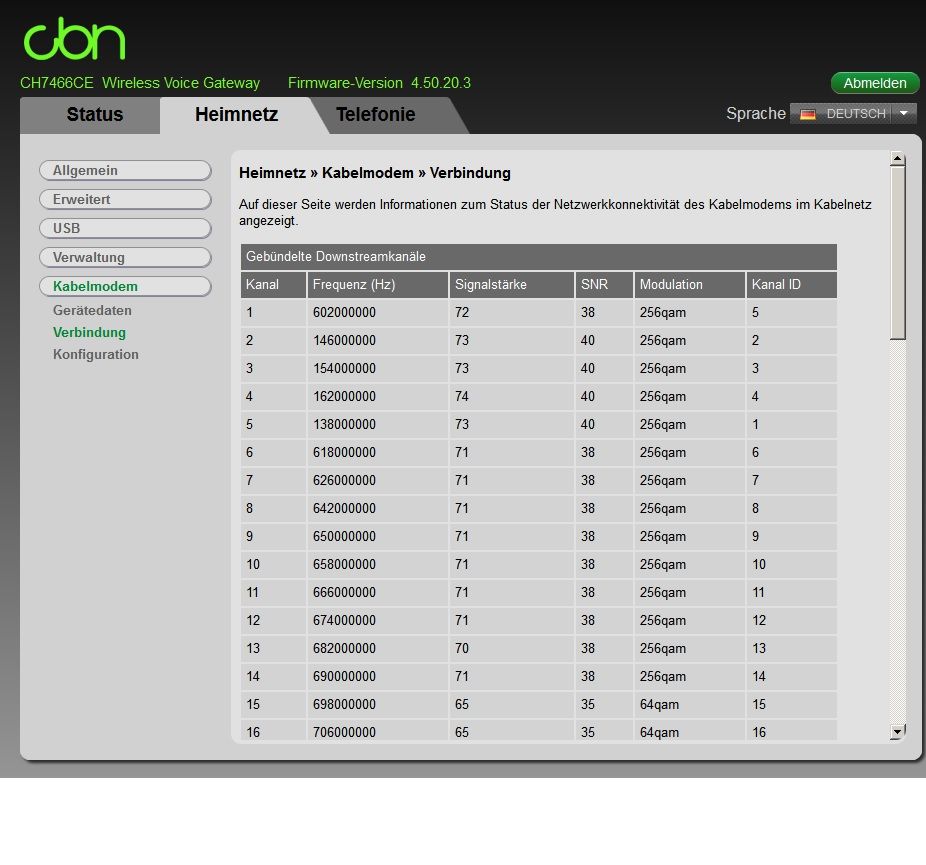The image size is (926, 865).
Task: Click the Kanal column header
Action: pos(273,285)
